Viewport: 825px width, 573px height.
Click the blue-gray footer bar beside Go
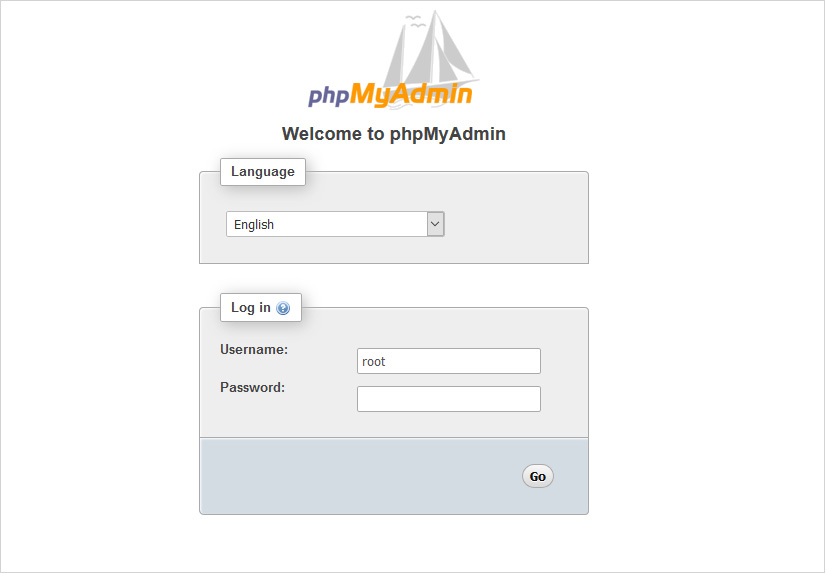click(358, 476)
